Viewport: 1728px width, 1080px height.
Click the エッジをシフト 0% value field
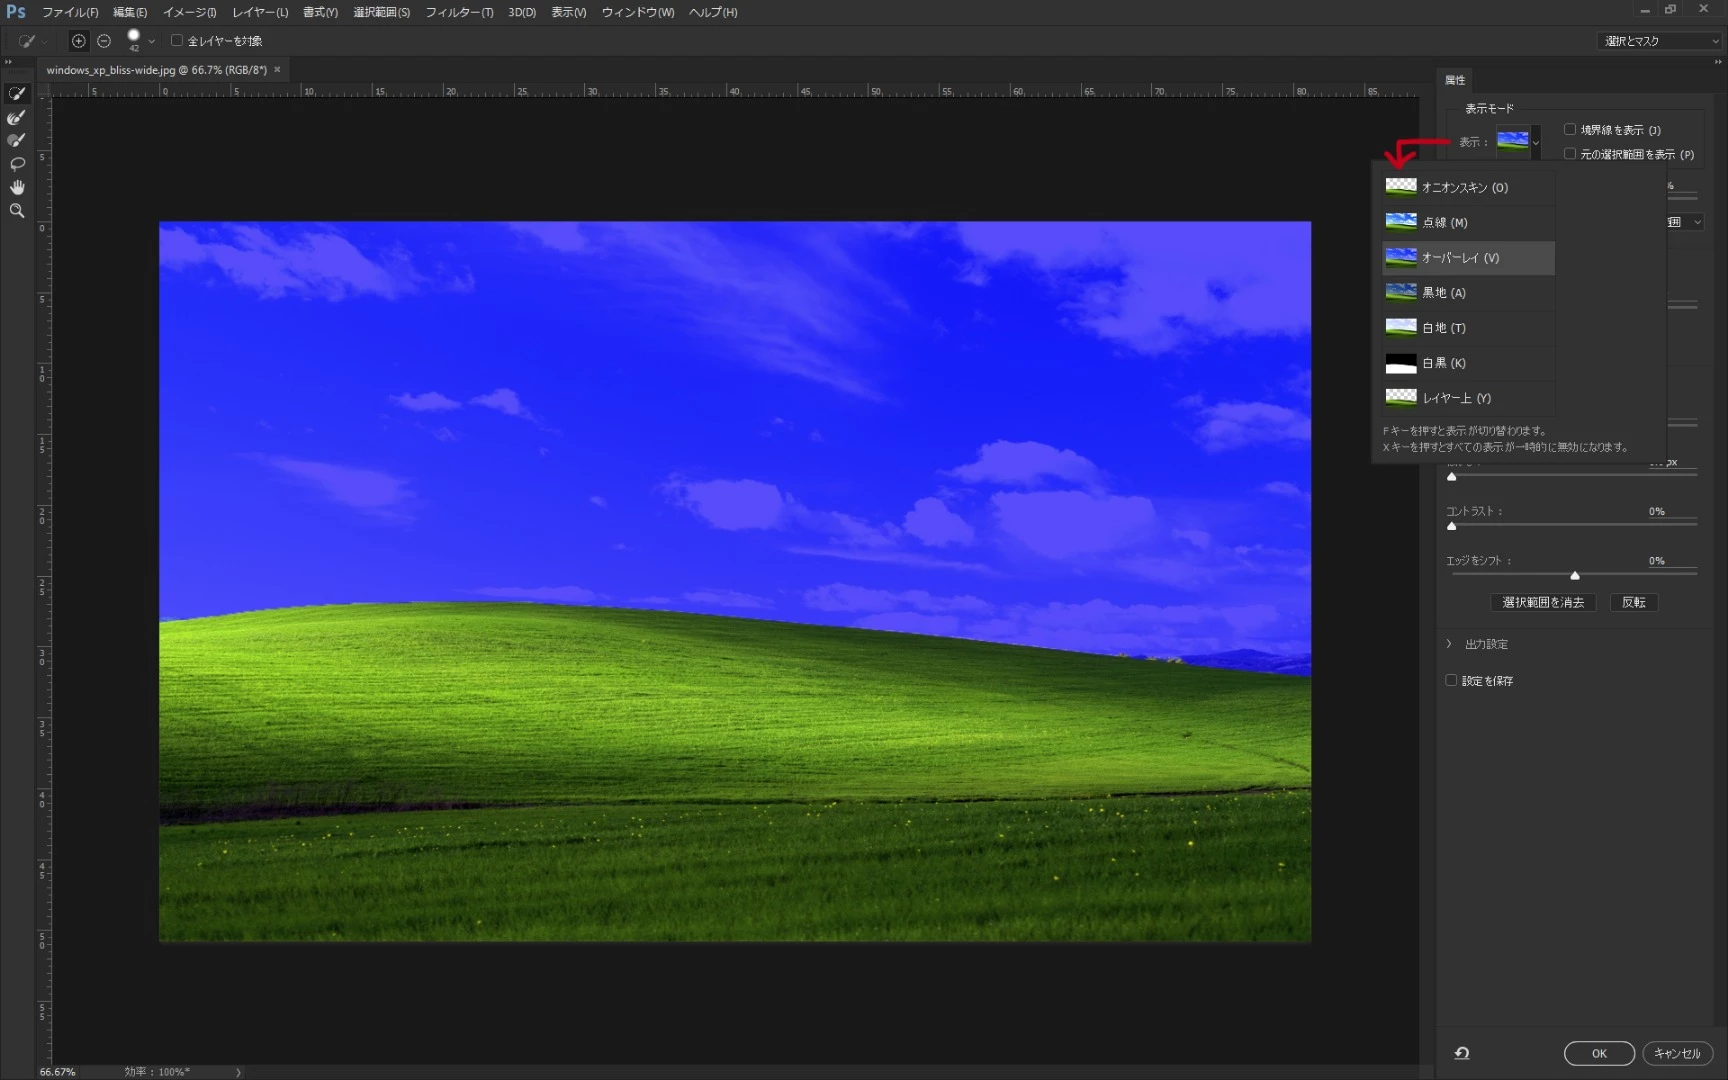click(x=1671, y=561)
